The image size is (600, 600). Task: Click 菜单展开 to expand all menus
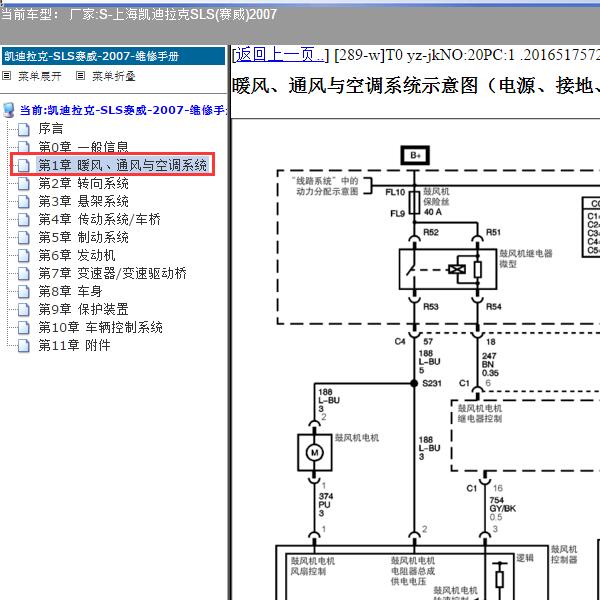[40, 76]
